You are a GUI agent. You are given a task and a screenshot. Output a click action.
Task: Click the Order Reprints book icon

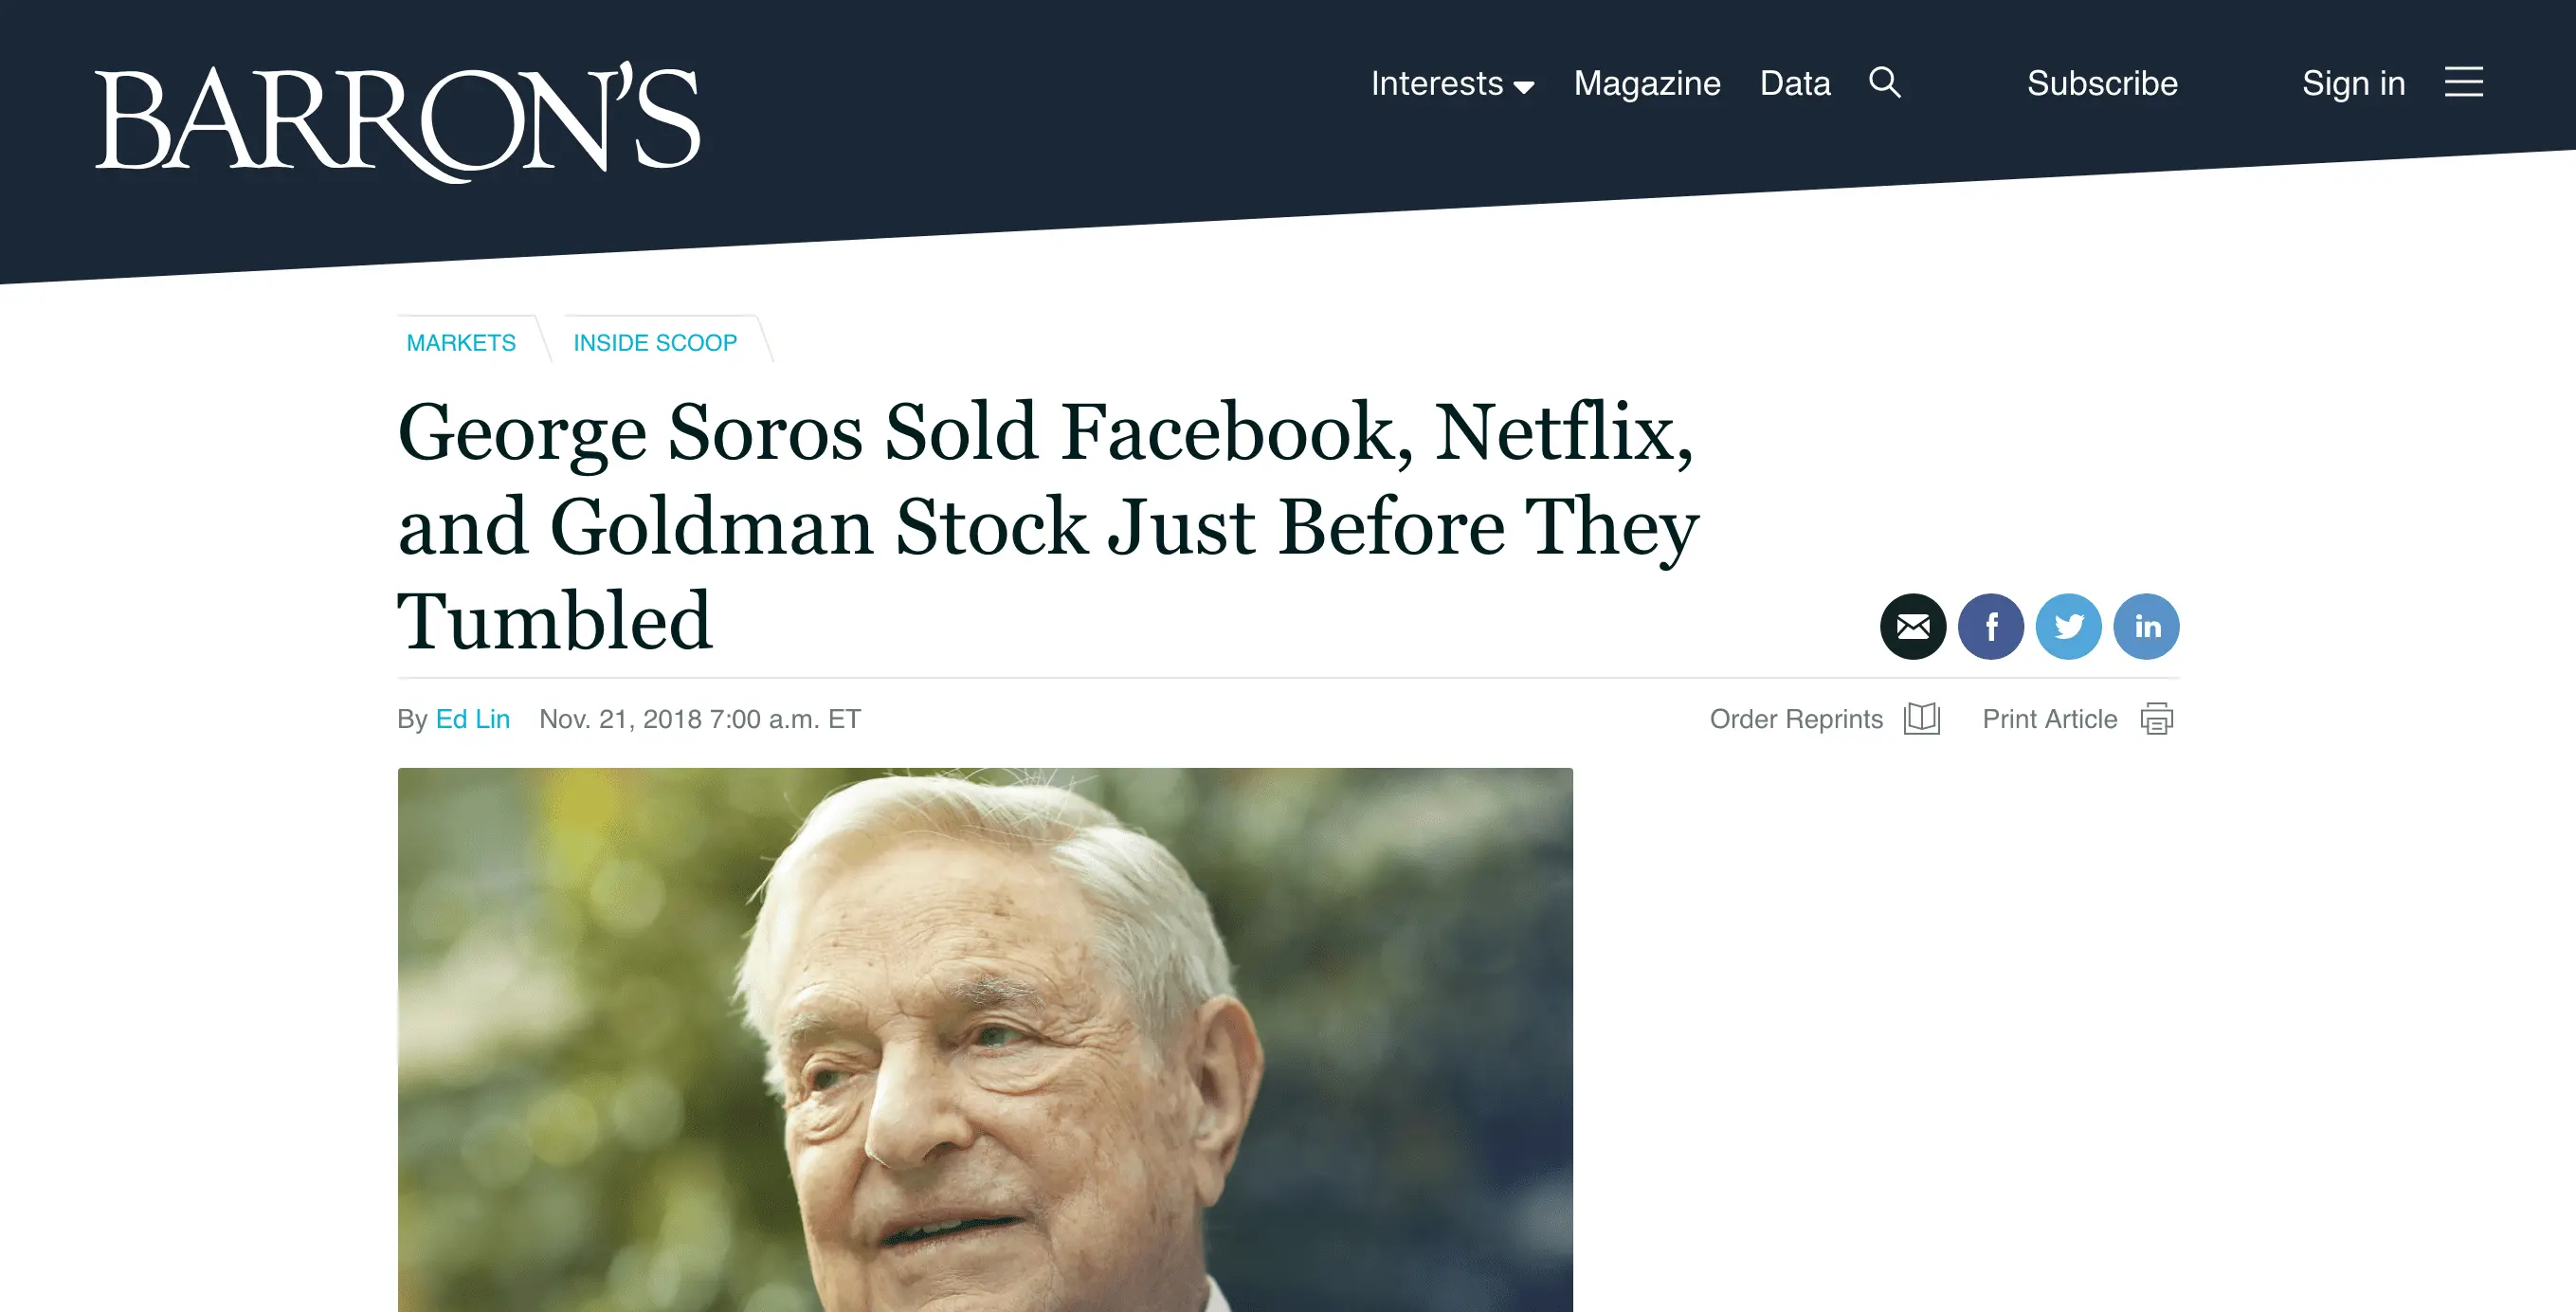(x=1921, y=719)
